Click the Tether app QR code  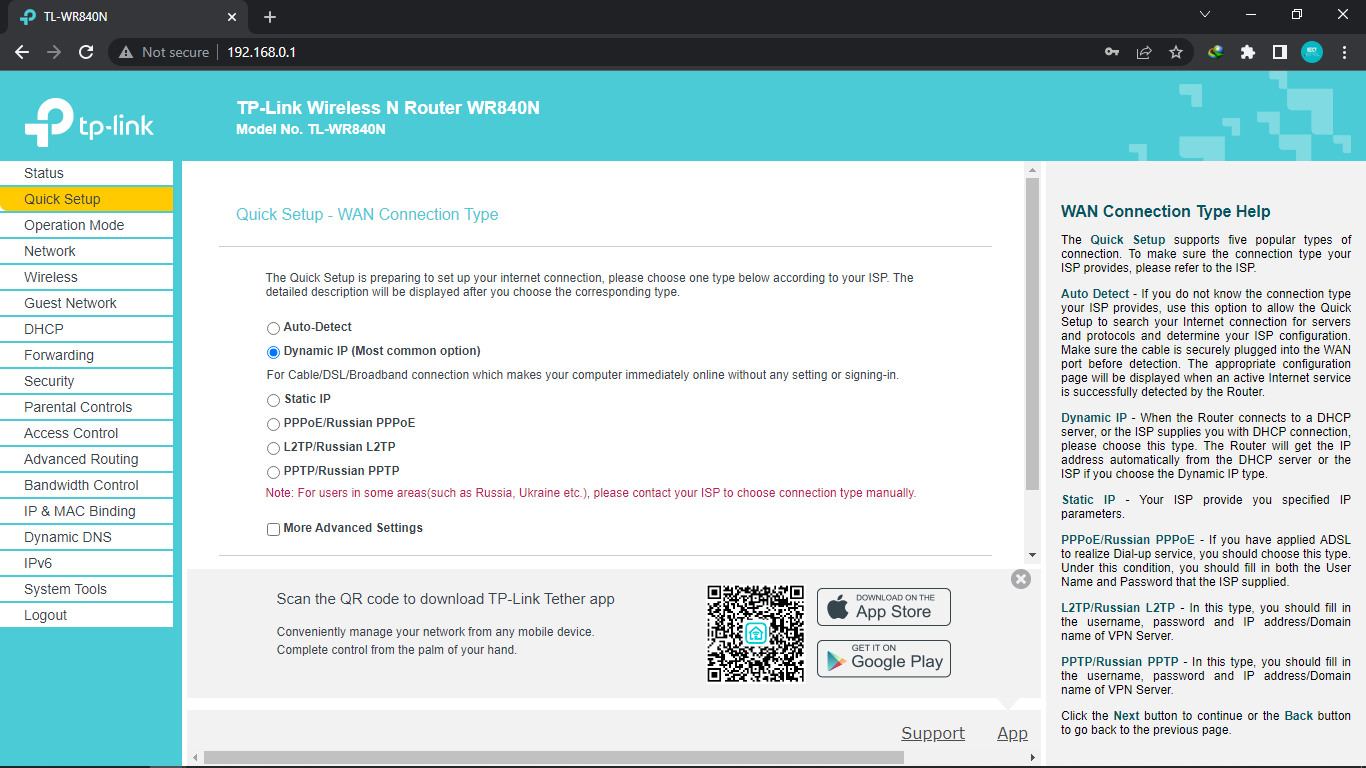click(756, 634)
